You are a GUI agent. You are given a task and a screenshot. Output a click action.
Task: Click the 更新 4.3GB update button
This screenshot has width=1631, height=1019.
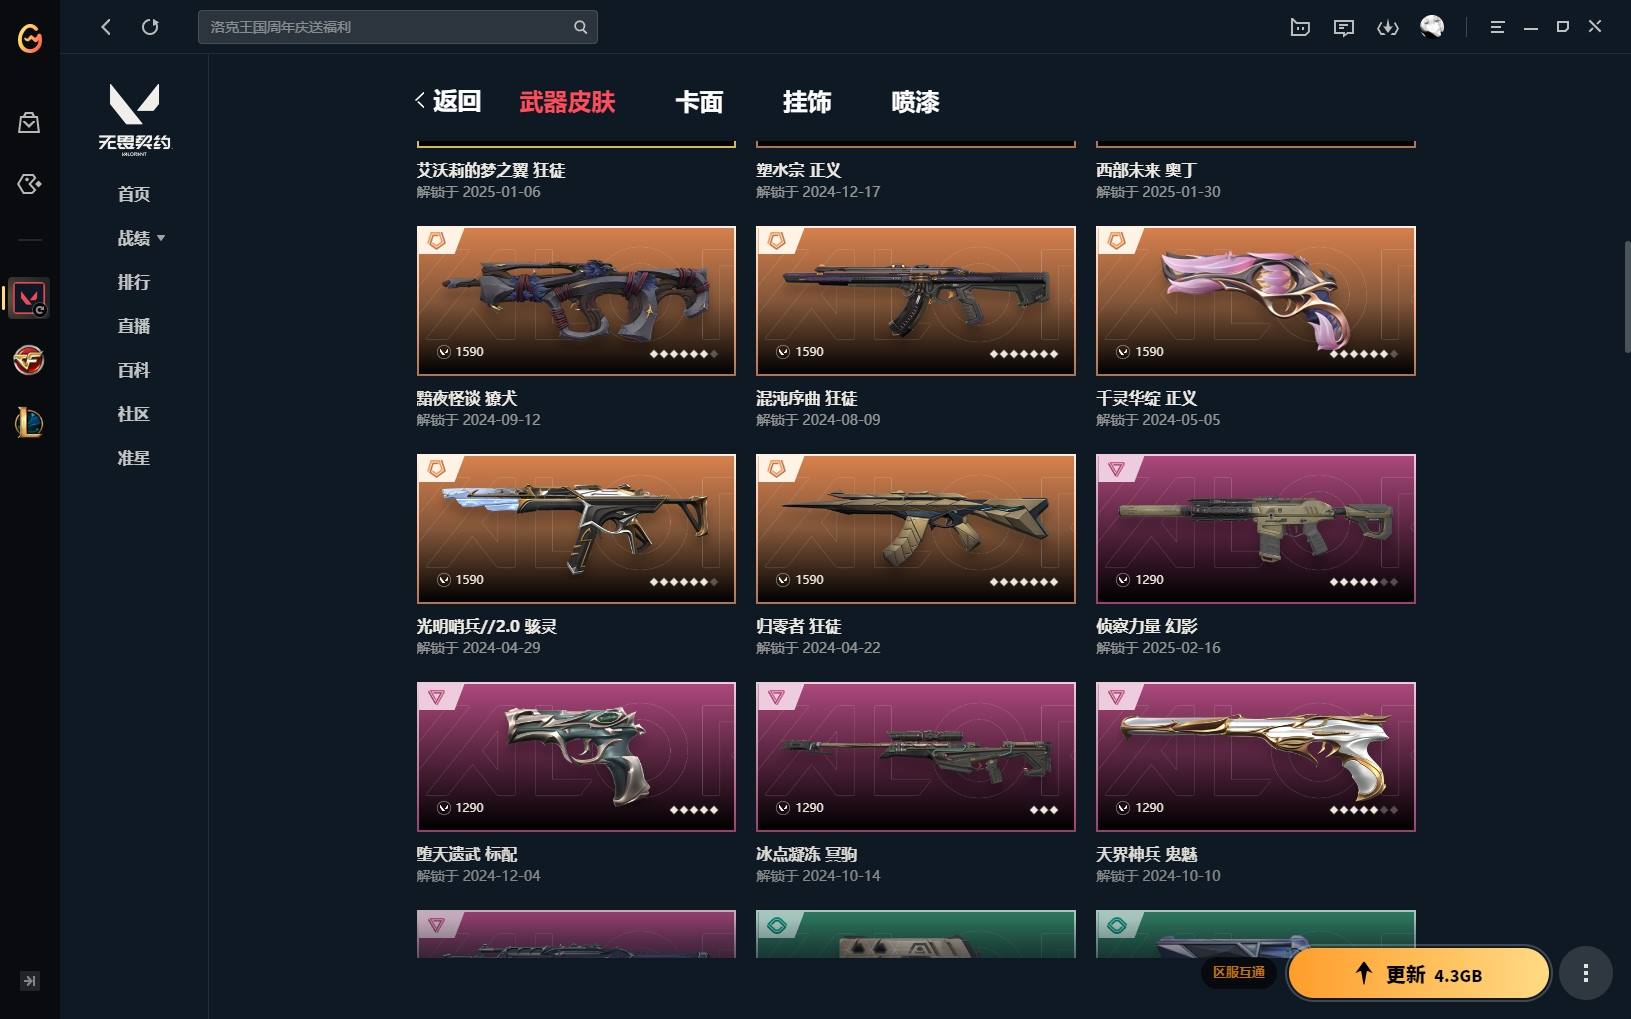1418,973
